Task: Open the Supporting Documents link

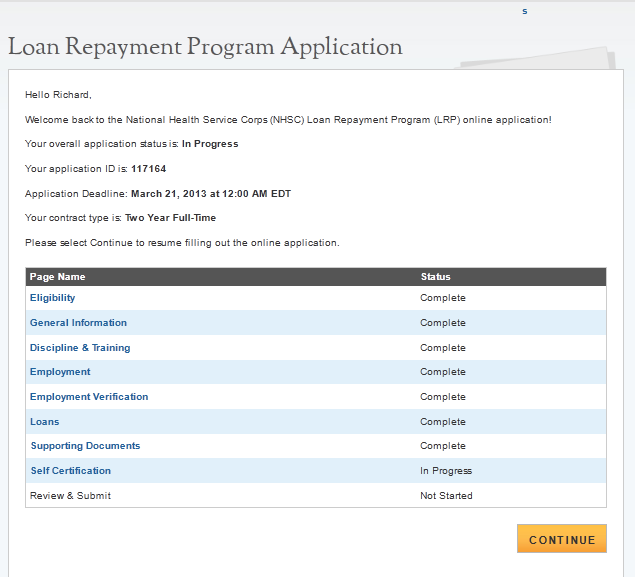Action: [85, 446]
